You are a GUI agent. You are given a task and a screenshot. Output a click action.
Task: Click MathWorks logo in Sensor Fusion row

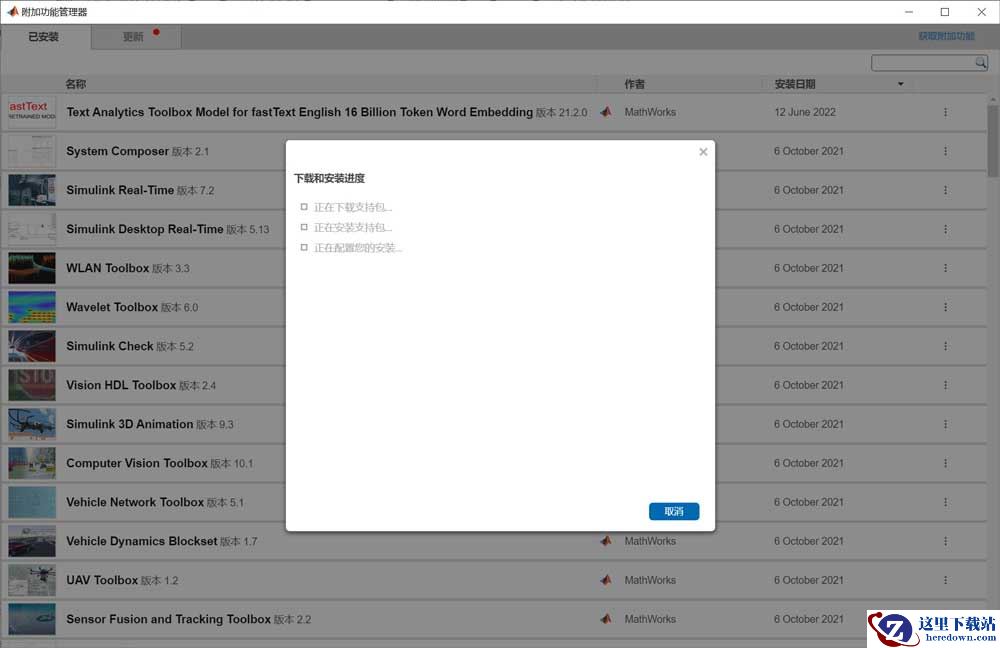click(606, 619)
